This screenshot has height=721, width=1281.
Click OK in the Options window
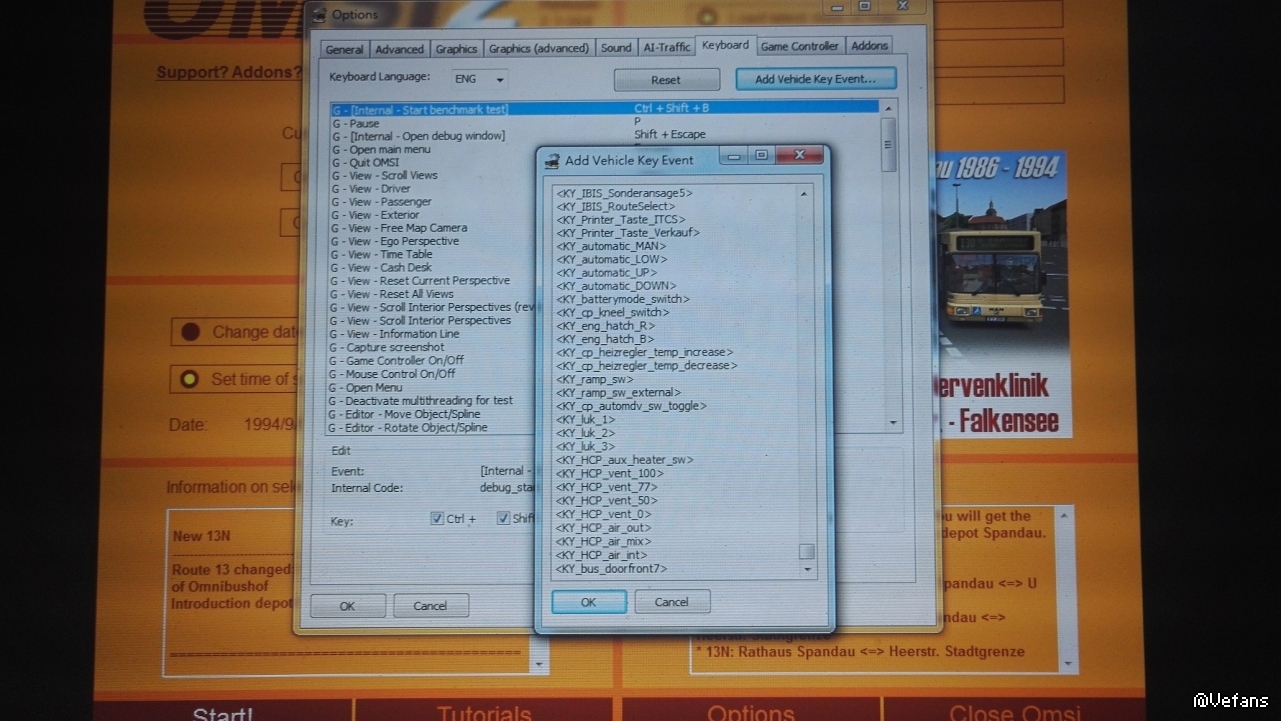347,606
